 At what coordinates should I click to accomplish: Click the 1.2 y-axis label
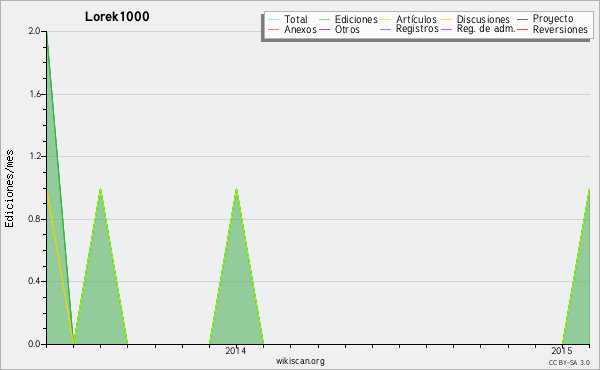34,156
